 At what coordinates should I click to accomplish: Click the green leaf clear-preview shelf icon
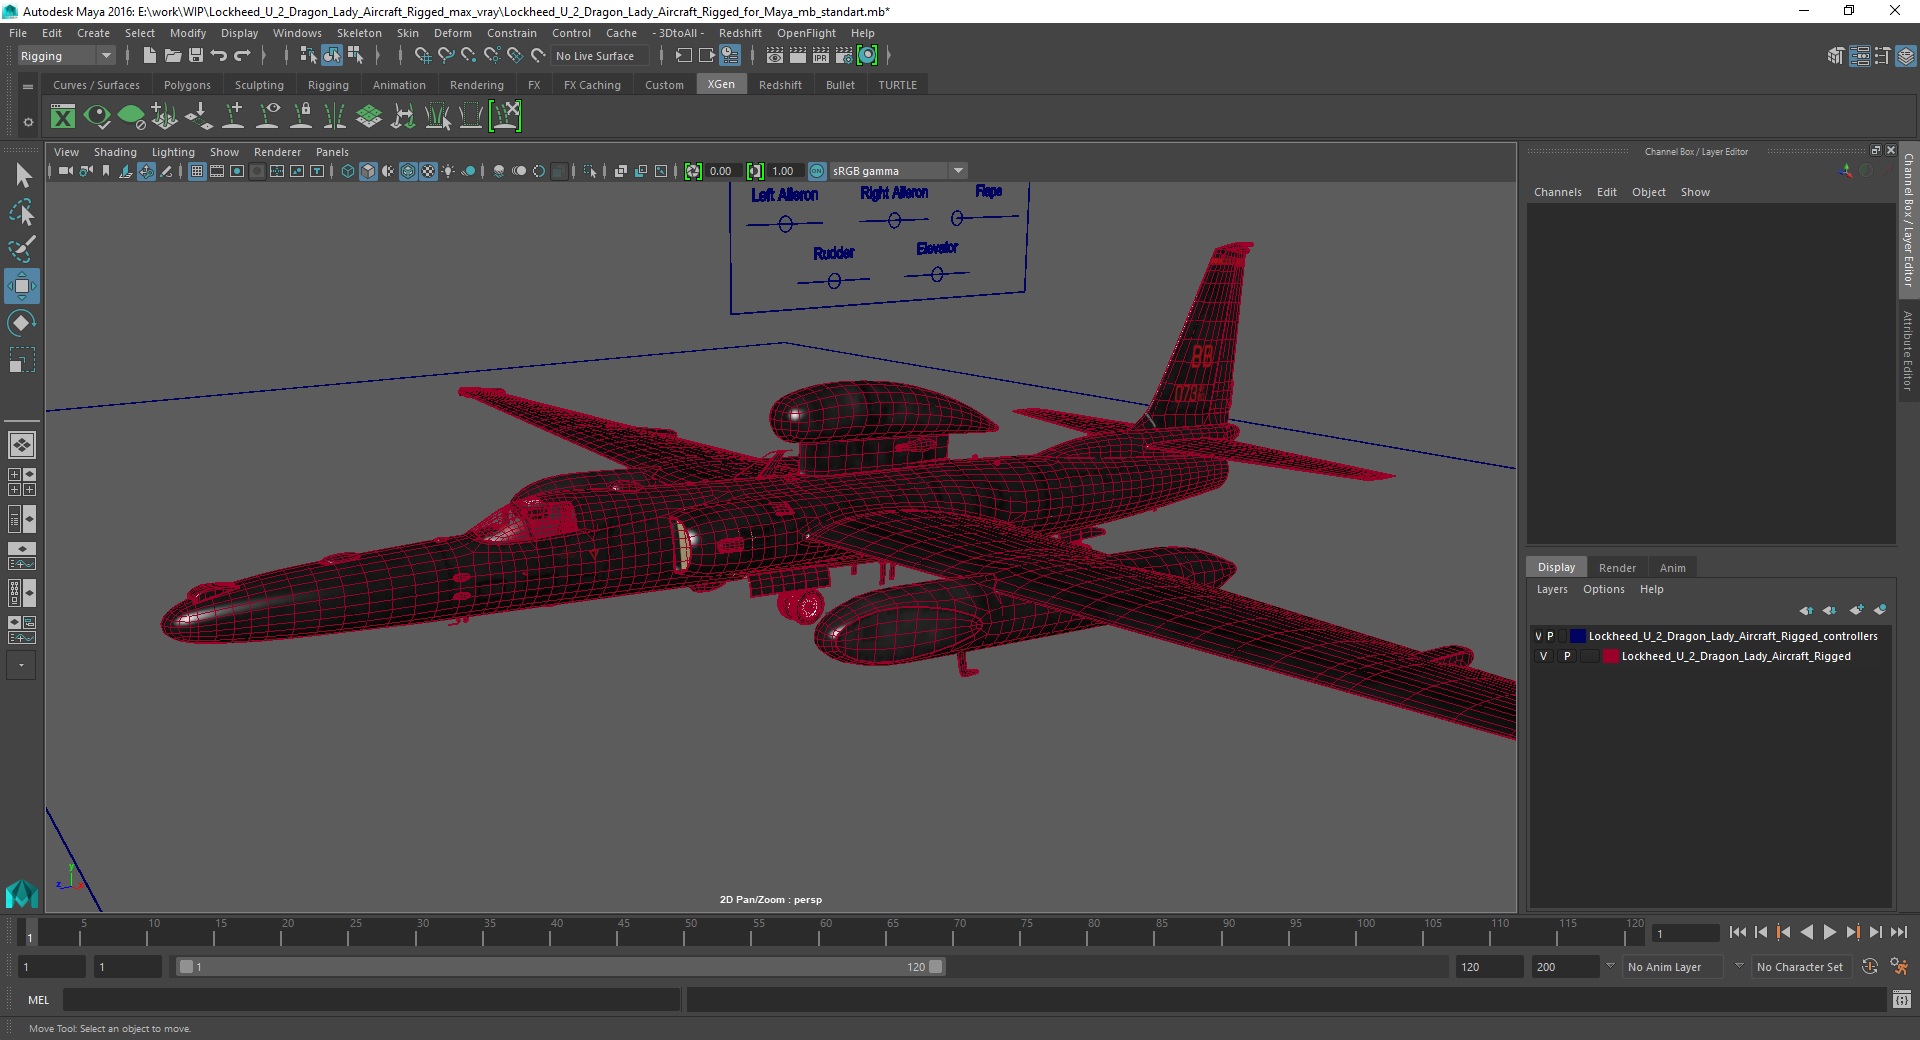(x=131, y=117)
